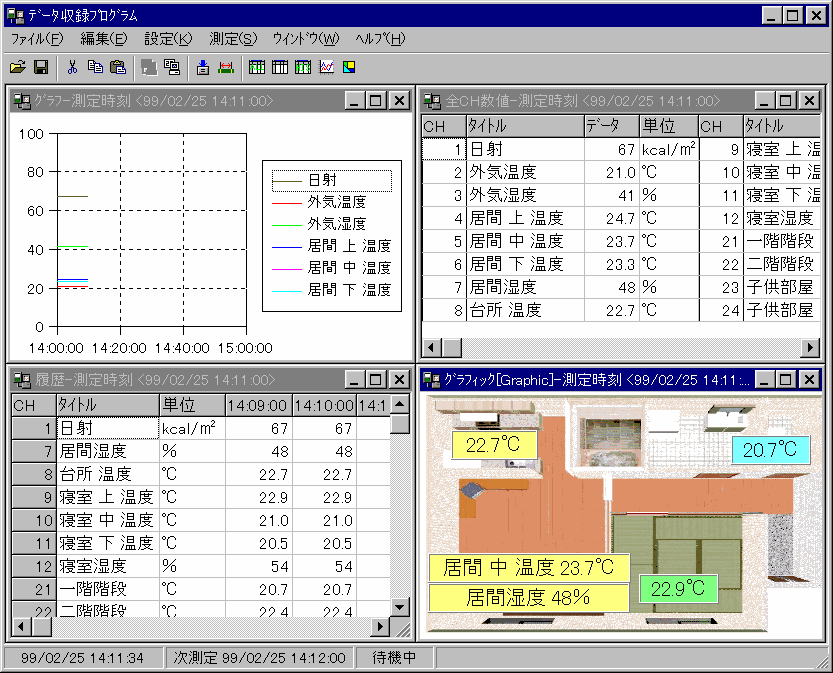Open the ヘルプ(H) menu
Screen dimensions: 833x673
click(x=380, y=39)
